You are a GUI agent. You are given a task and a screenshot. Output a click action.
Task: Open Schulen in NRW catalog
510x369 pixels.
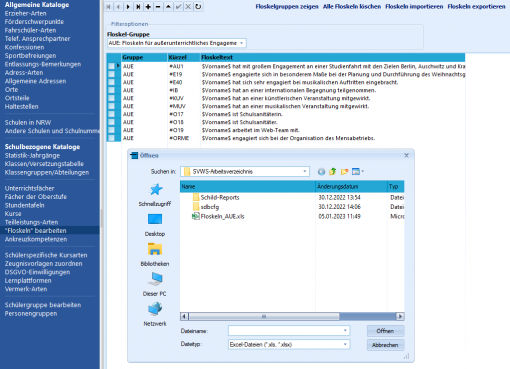pyautogui.click(x=28, y=122)
